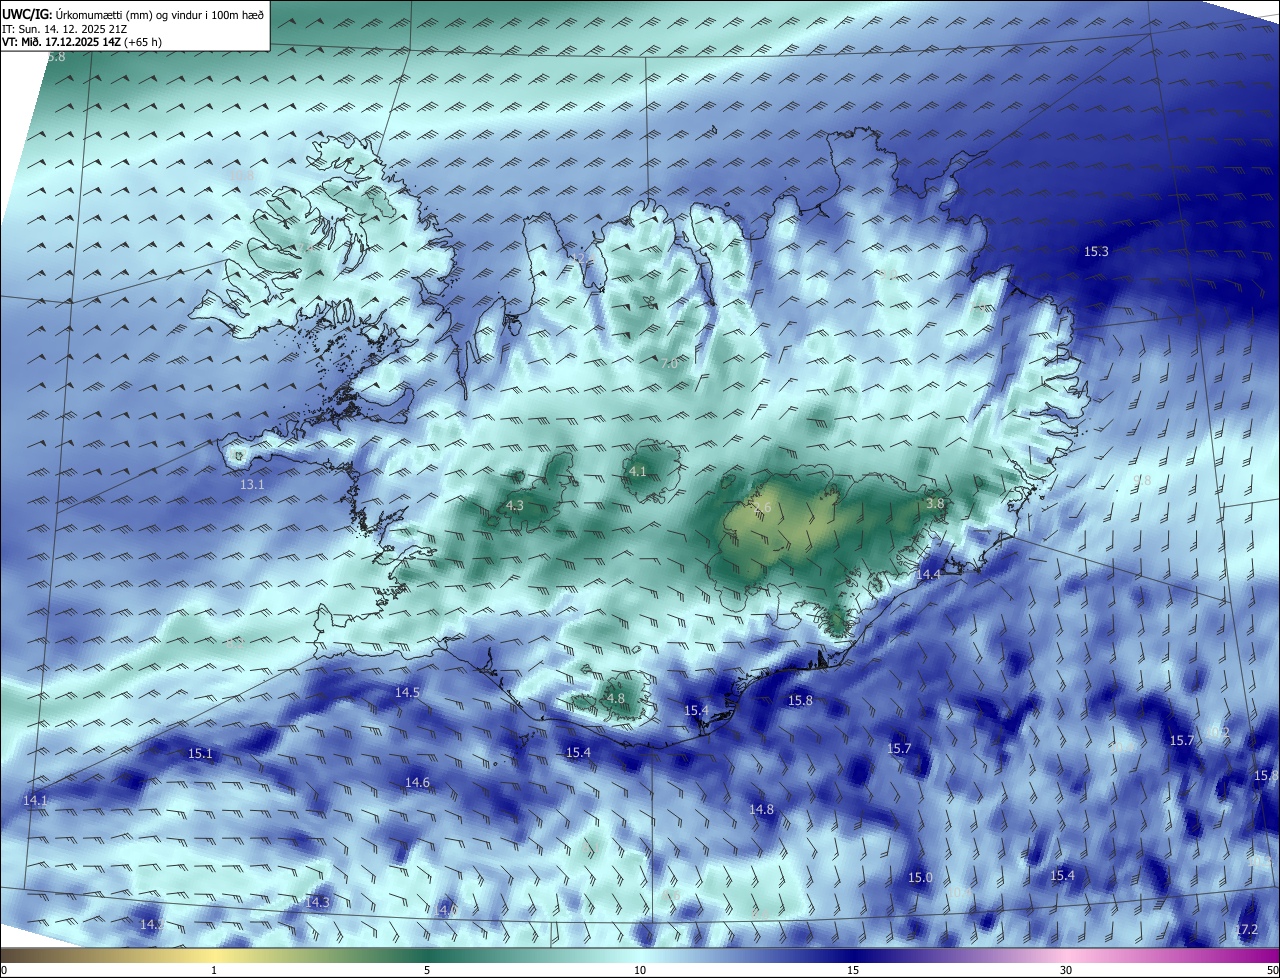Click the 13.1 value label on the map

[252, 484]
